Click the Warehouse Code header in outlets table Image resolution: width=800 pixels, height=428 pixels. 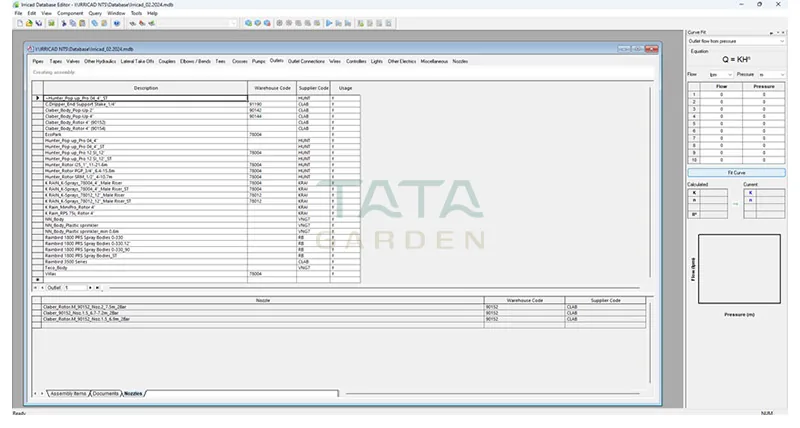(x=272, y=88)
